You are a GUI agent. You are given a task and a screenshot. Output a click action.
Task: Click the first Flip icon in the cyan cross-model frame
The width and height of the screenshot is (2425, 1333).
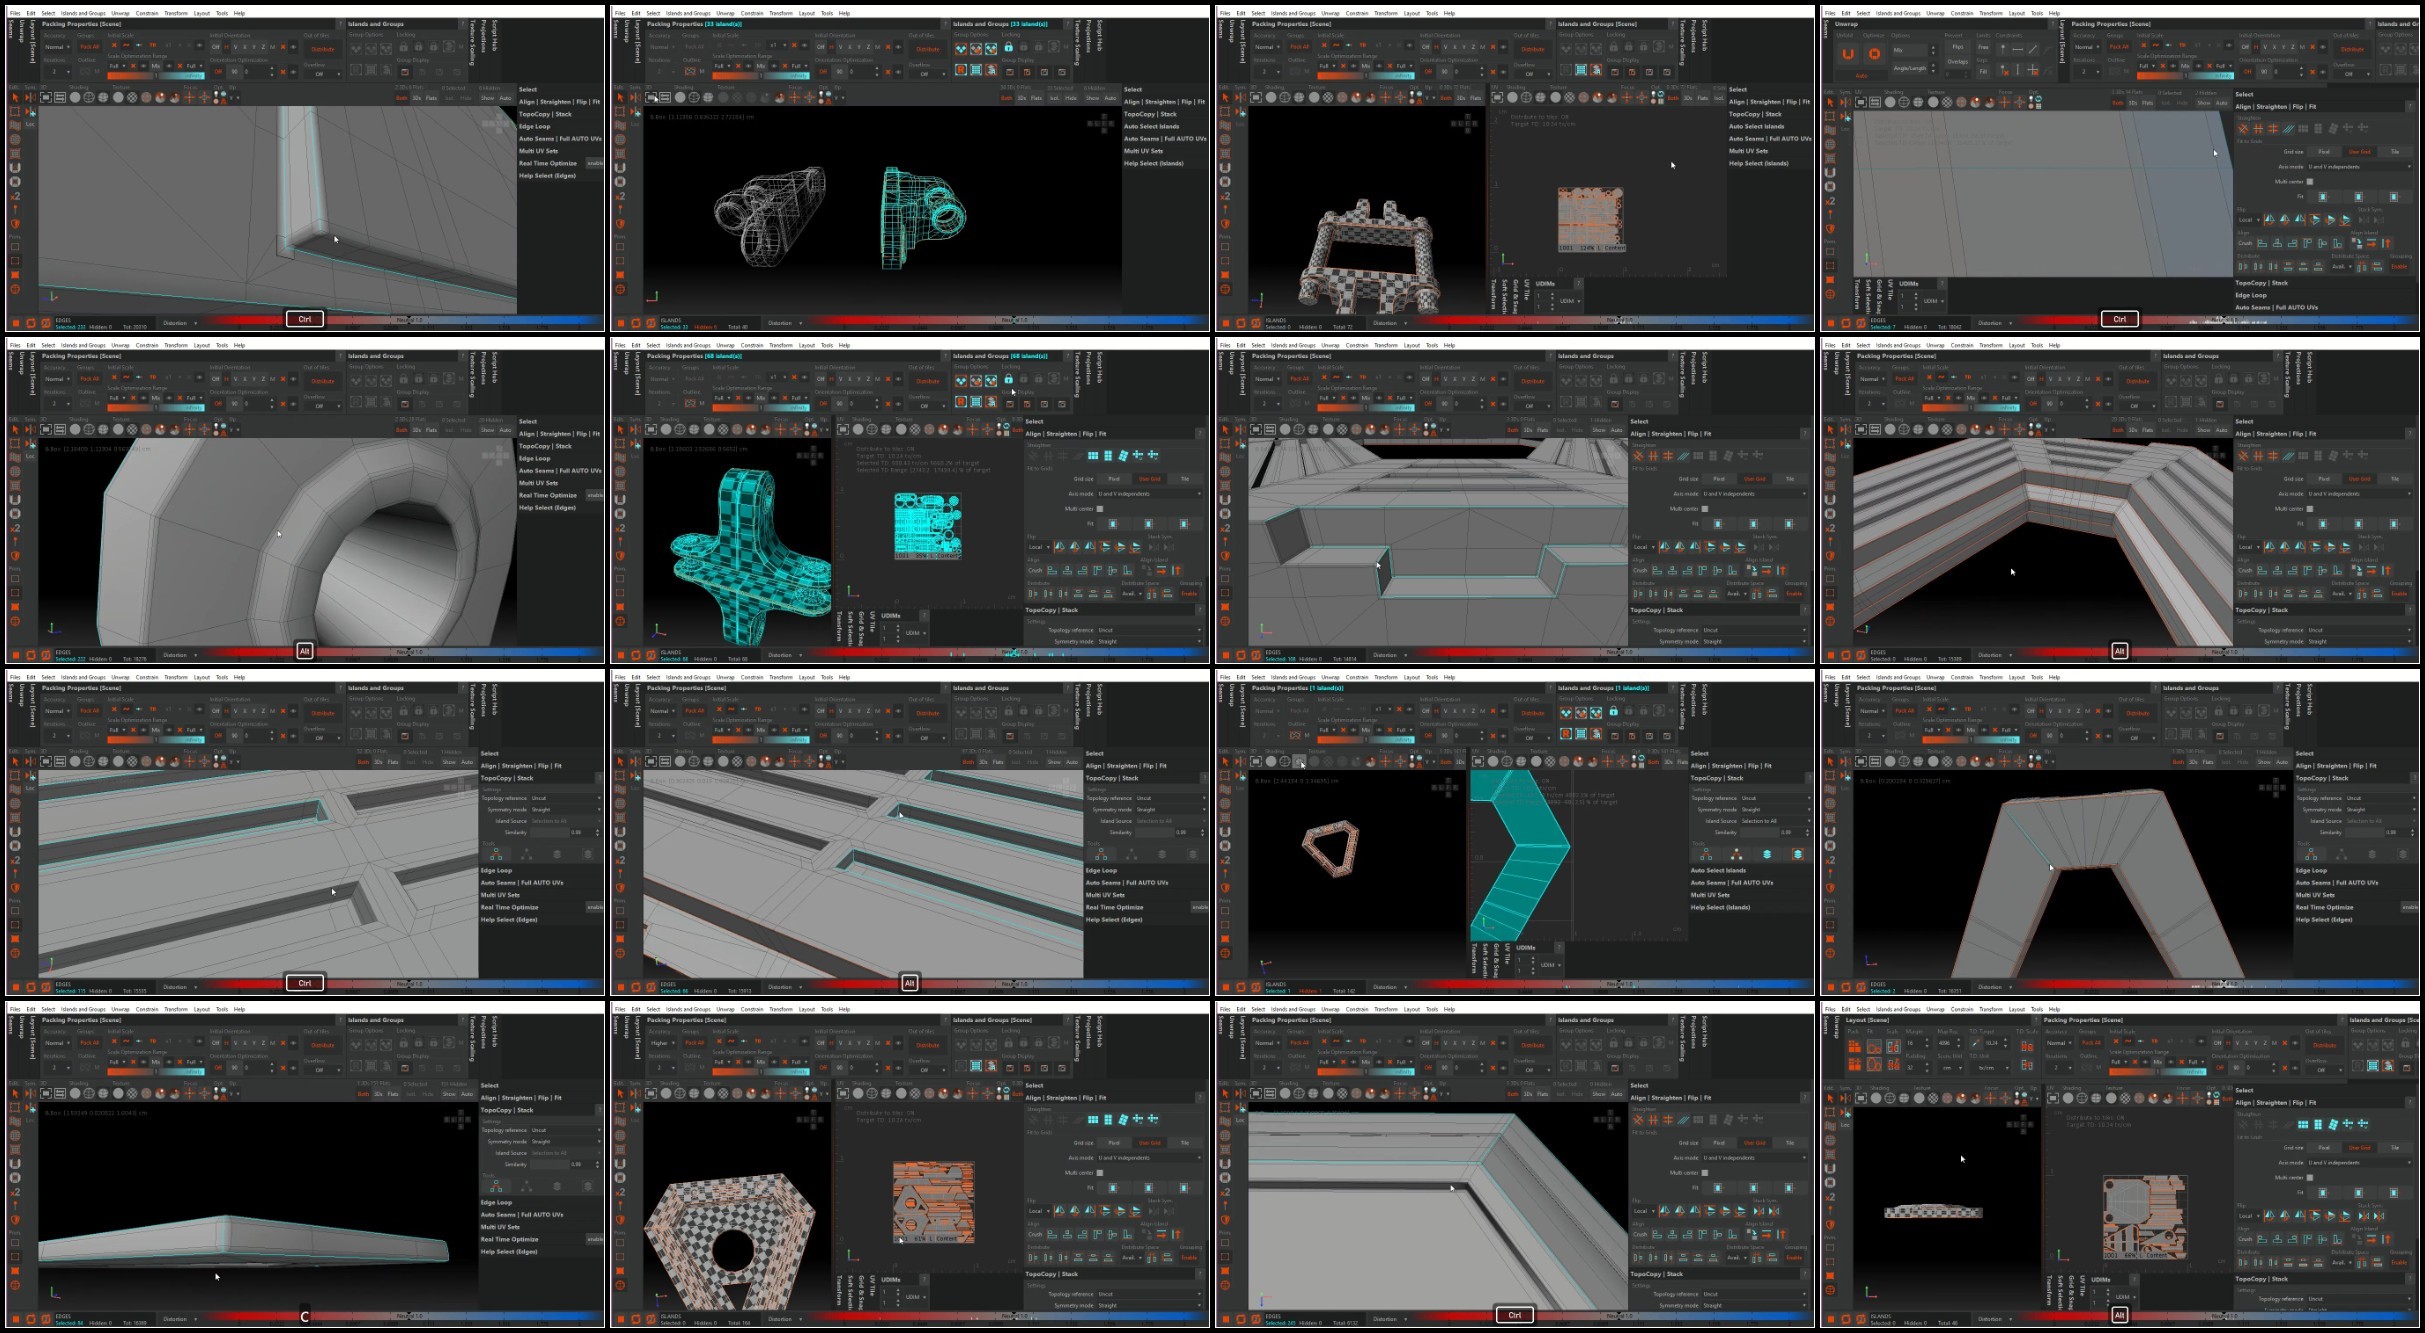tap(1059, 547)
